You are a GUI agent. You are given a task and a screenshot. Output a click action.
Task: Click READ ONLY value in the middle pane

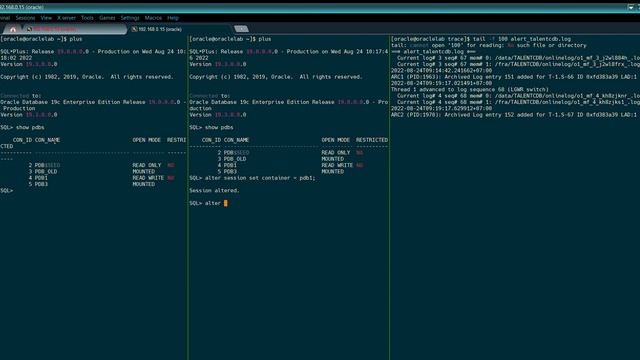[336, 153]
